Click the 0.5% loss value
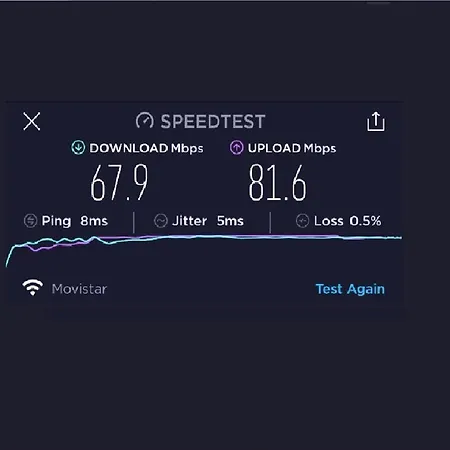This screenshot has height=450, width=450. (x=365, y=221)
